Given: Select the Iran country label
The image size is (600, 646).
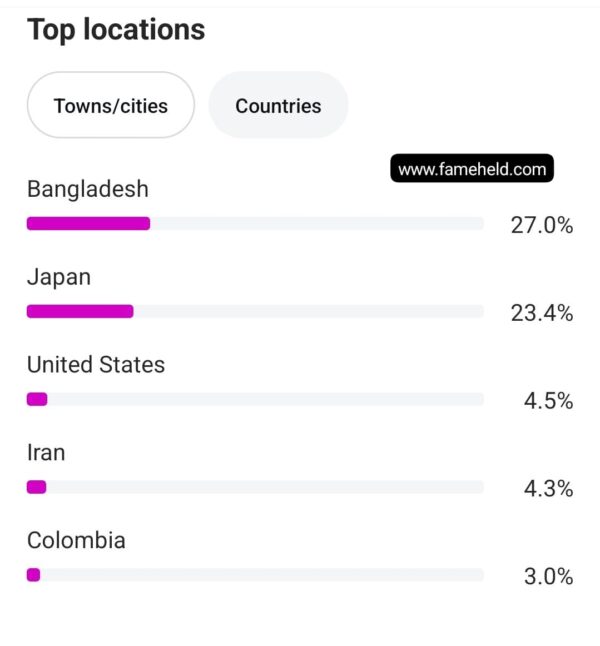Looking at the screenshot, I should click(46, 452).
